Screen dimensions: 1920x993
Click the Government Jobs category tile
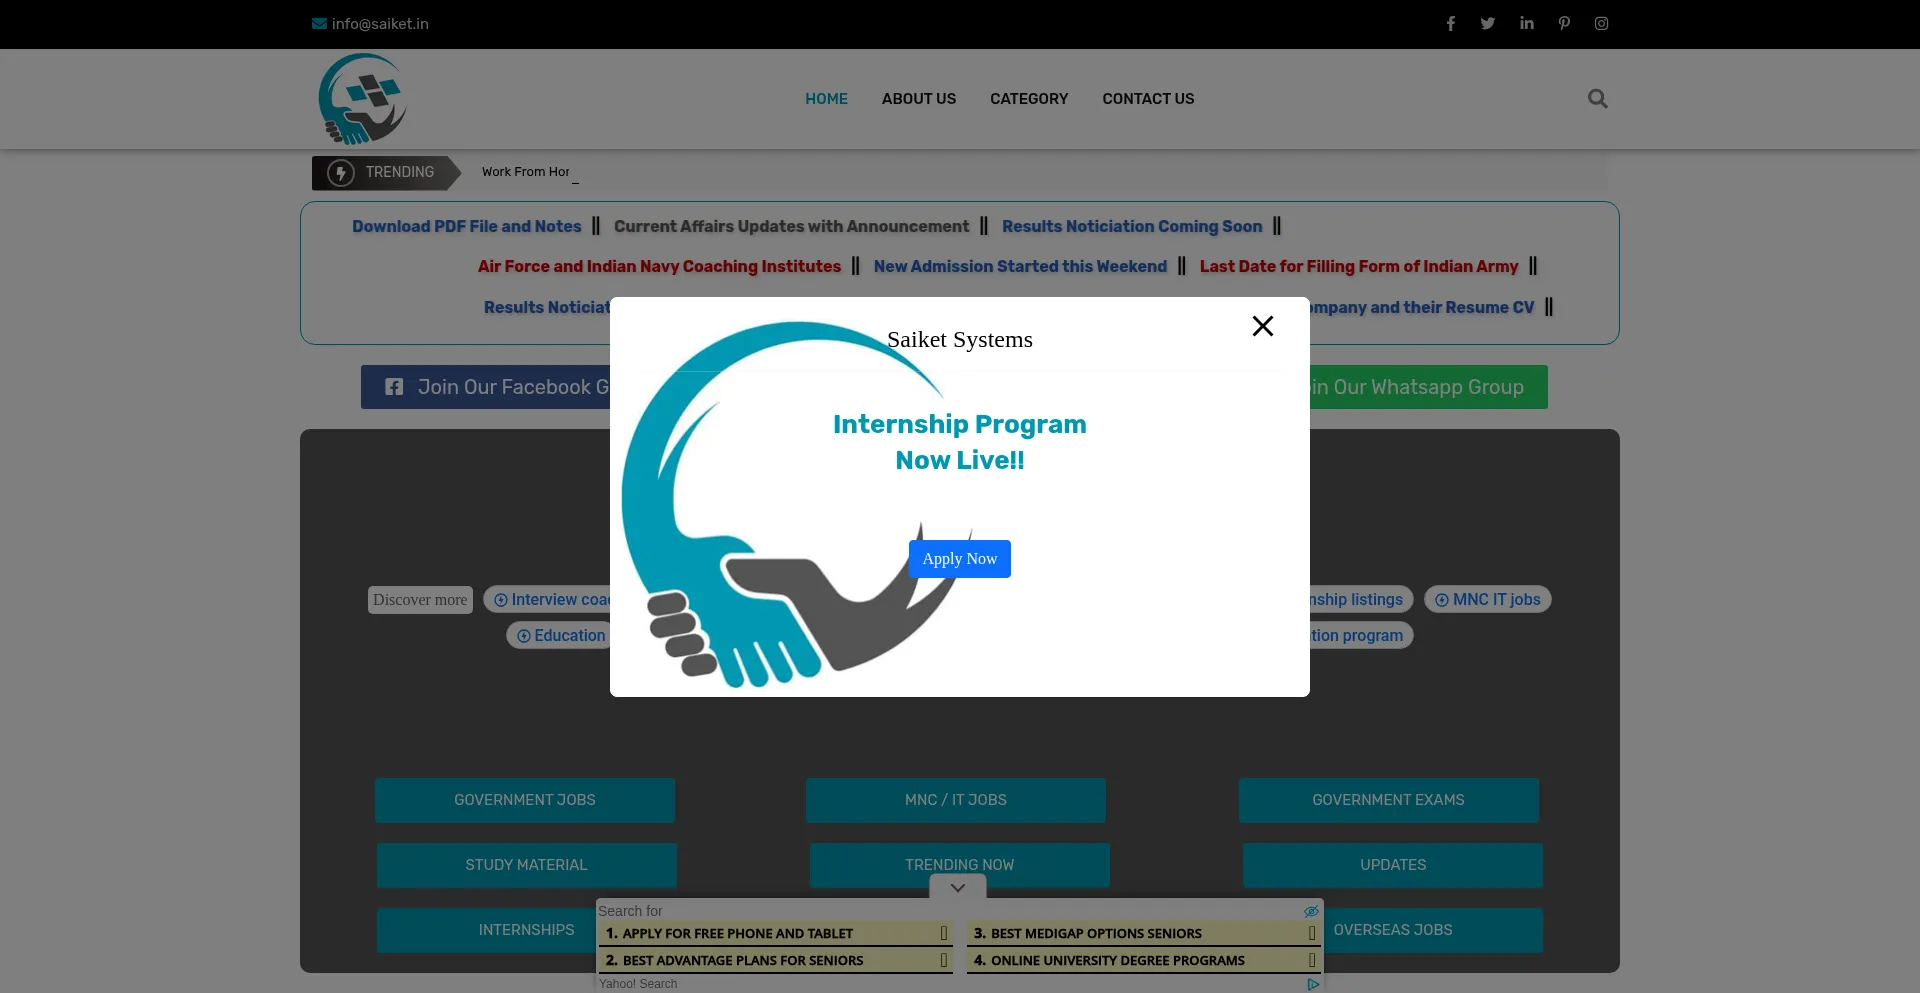pos(524,800)
